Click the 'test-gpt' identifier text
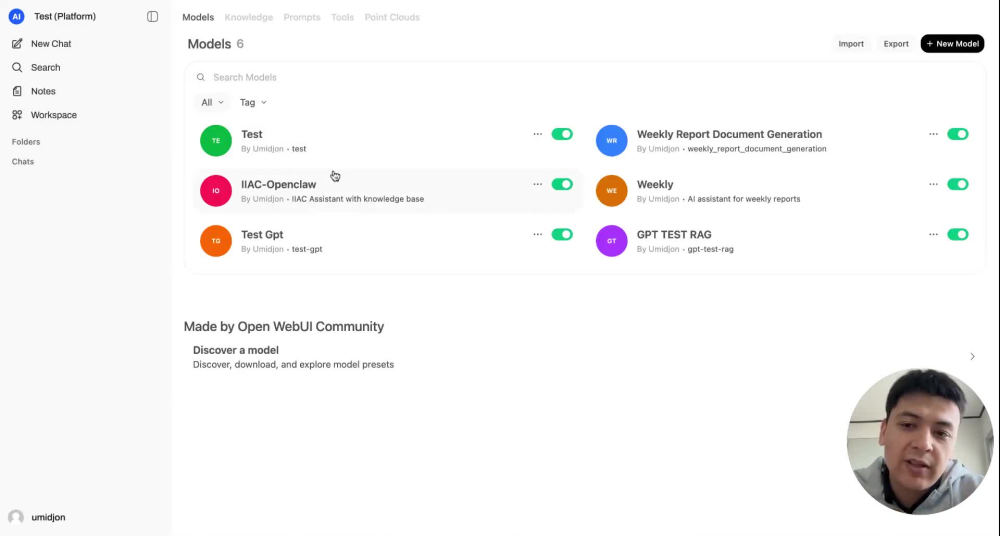Screen dimensions: 1000x536 (307, 249)
